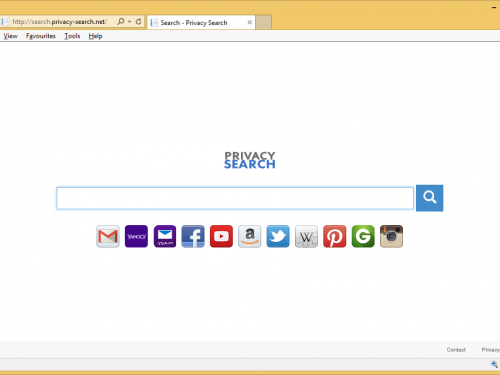Open a new blank tab
Image resolution: width=500 pixels, height=375 pixels.
click(263, 22)
